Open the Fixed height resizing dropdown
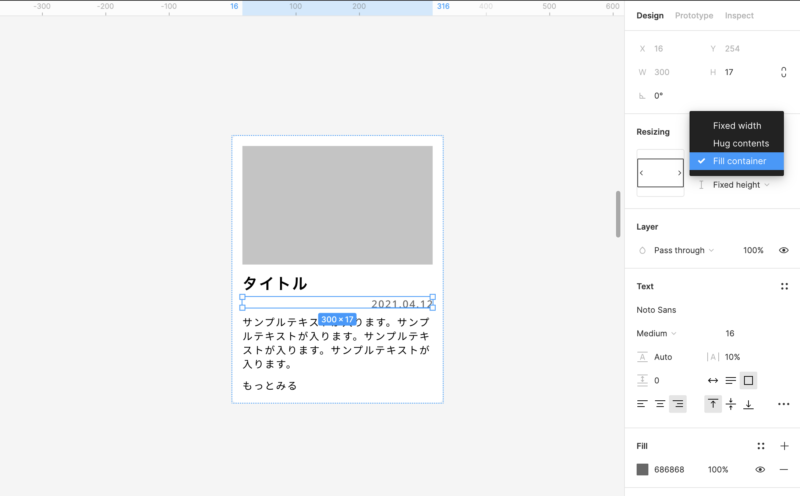This screenshot has height=496, width=800. click(740, 185)
